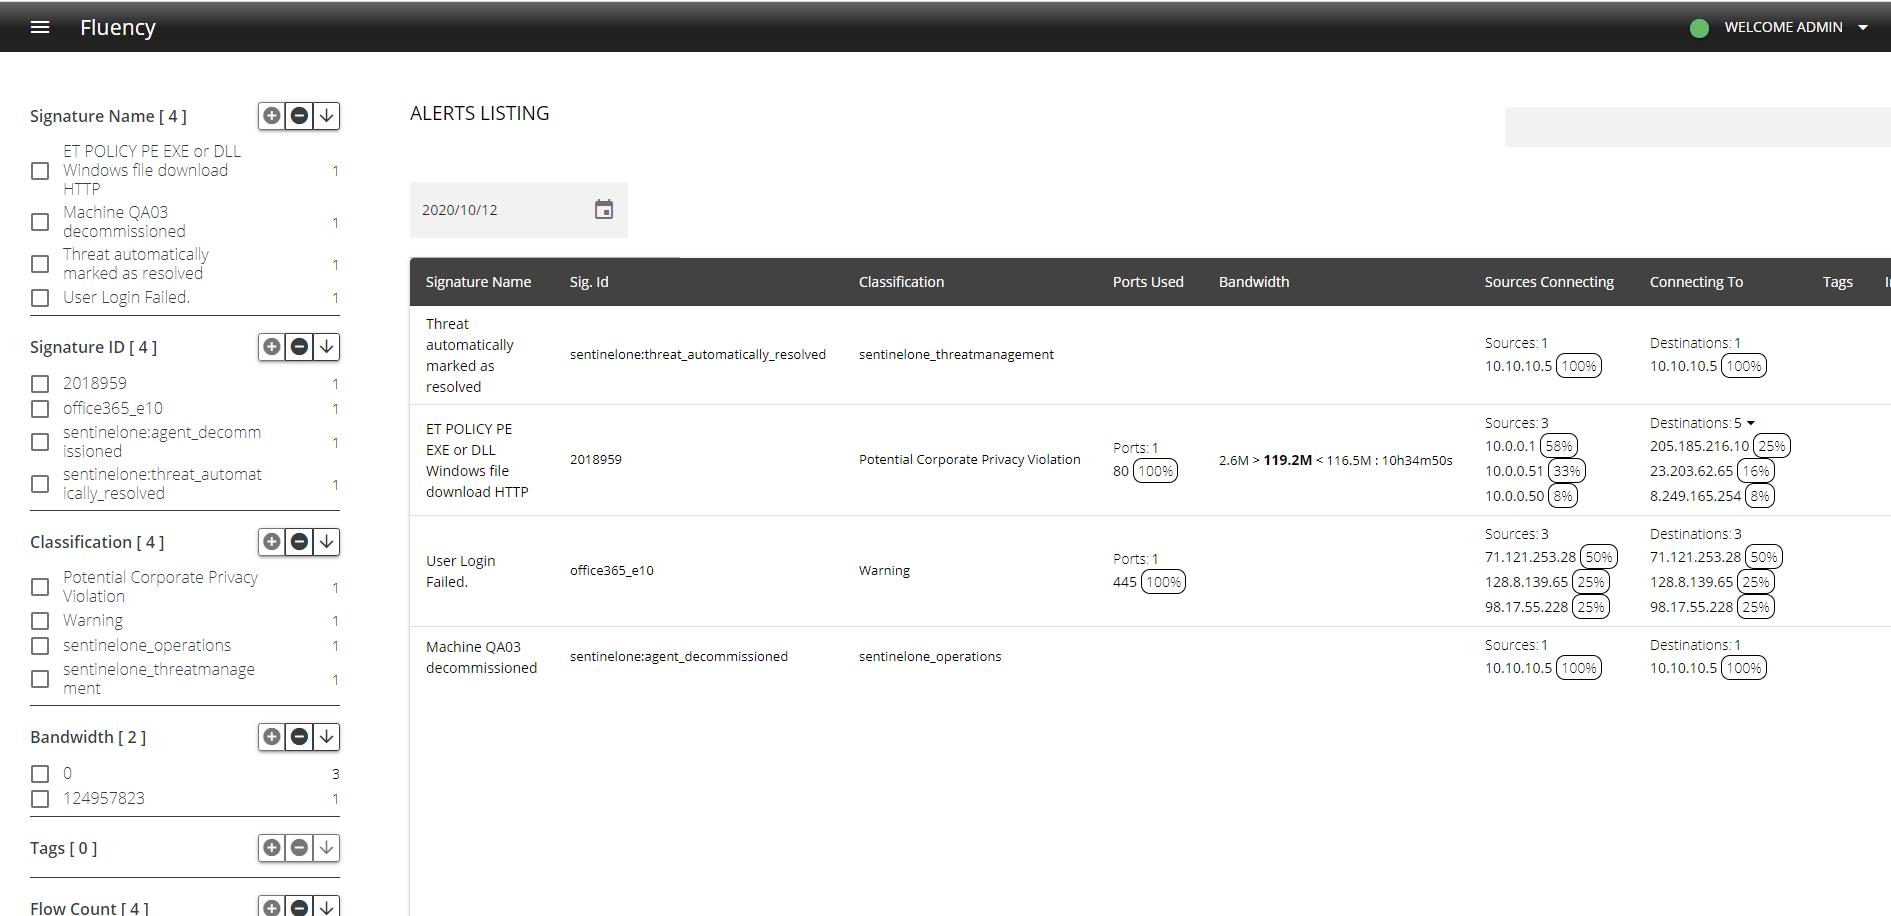Click the down arrow for Signature Name facet

[326, 116]
